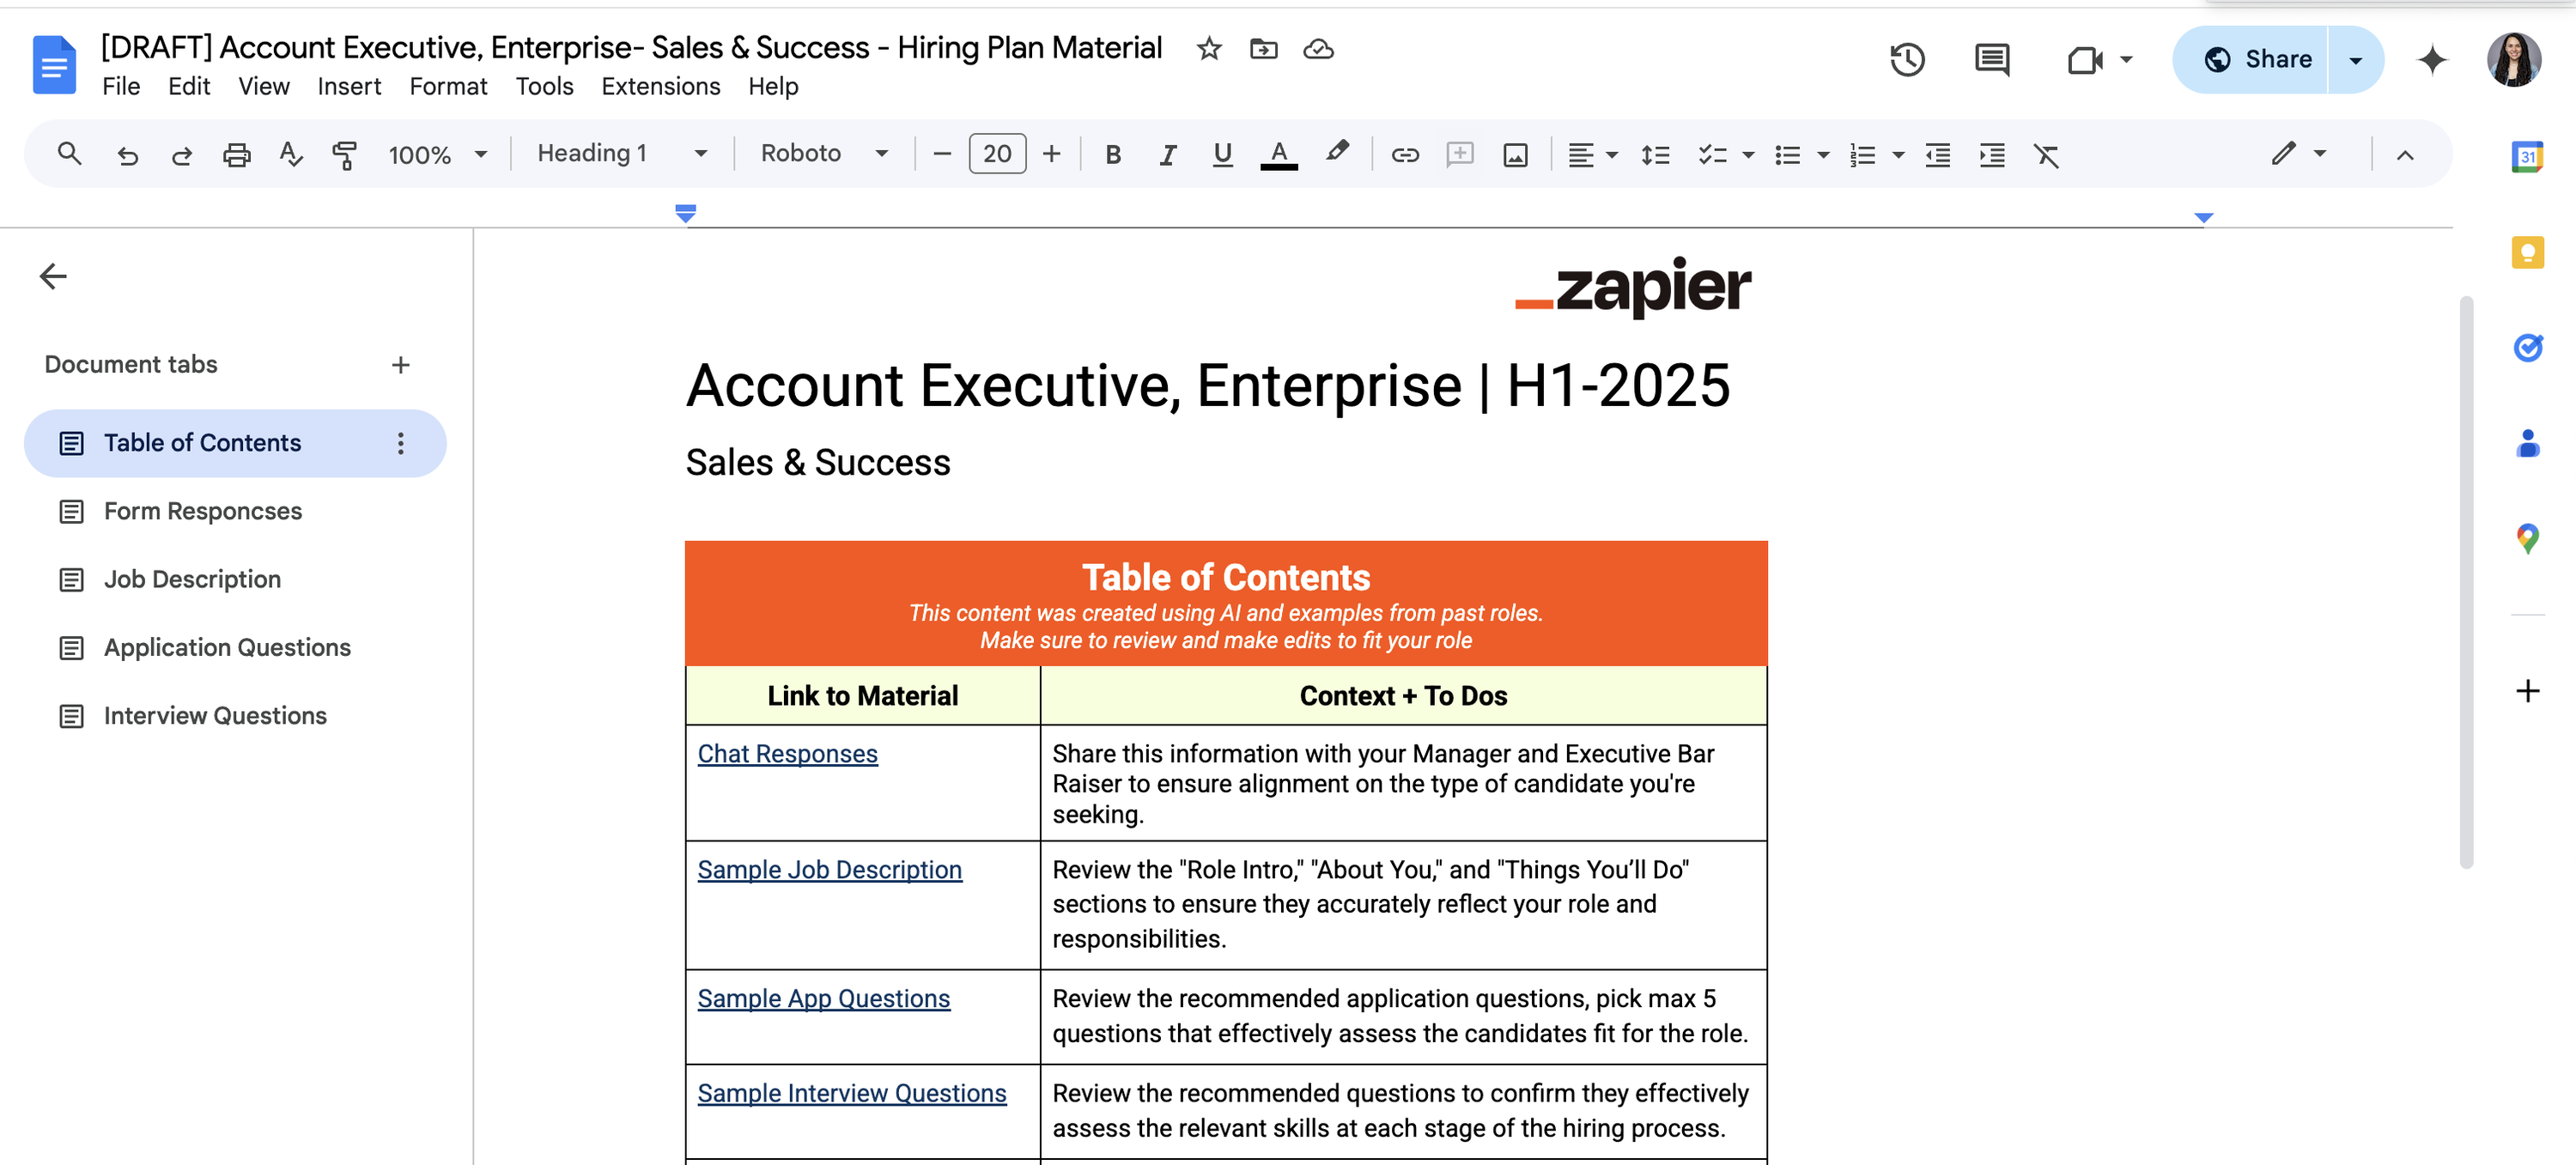Switch to the Job Description tab
The width and height of the screenshot is (2576, 1165).
pos(192,579)
